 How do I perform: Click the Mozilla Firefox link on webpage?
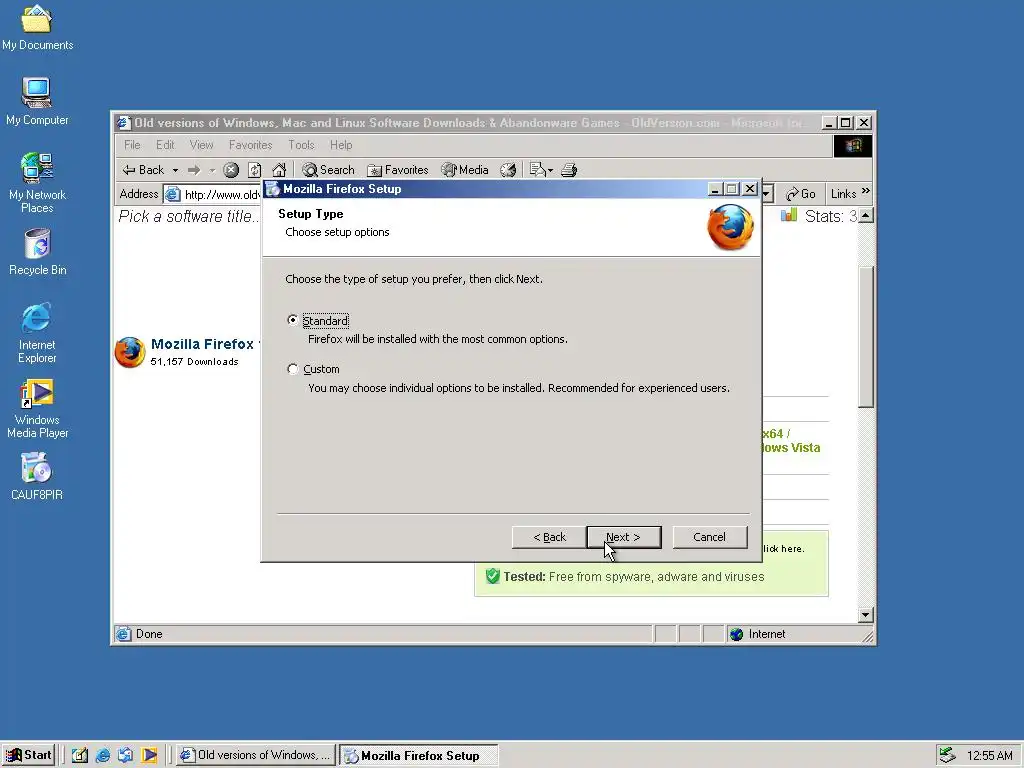[202, 344]
